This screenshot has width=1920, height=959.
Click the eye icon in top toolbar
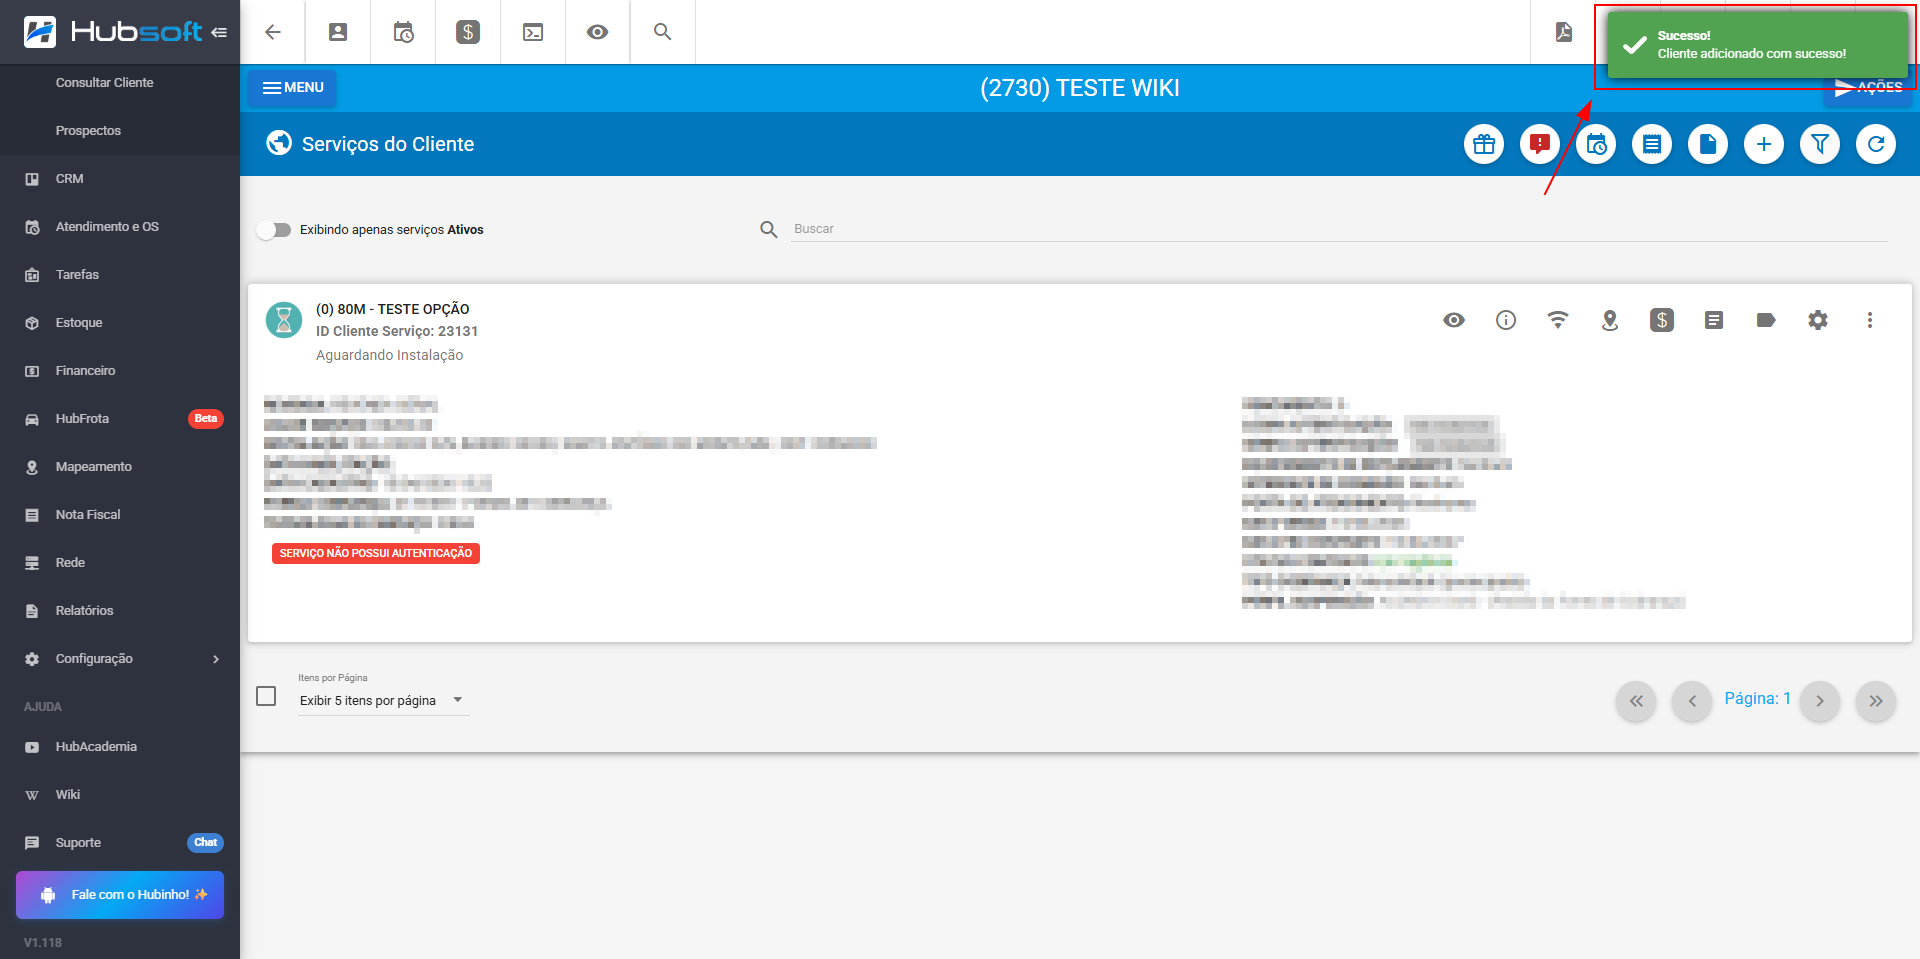(x=598, y=32)
